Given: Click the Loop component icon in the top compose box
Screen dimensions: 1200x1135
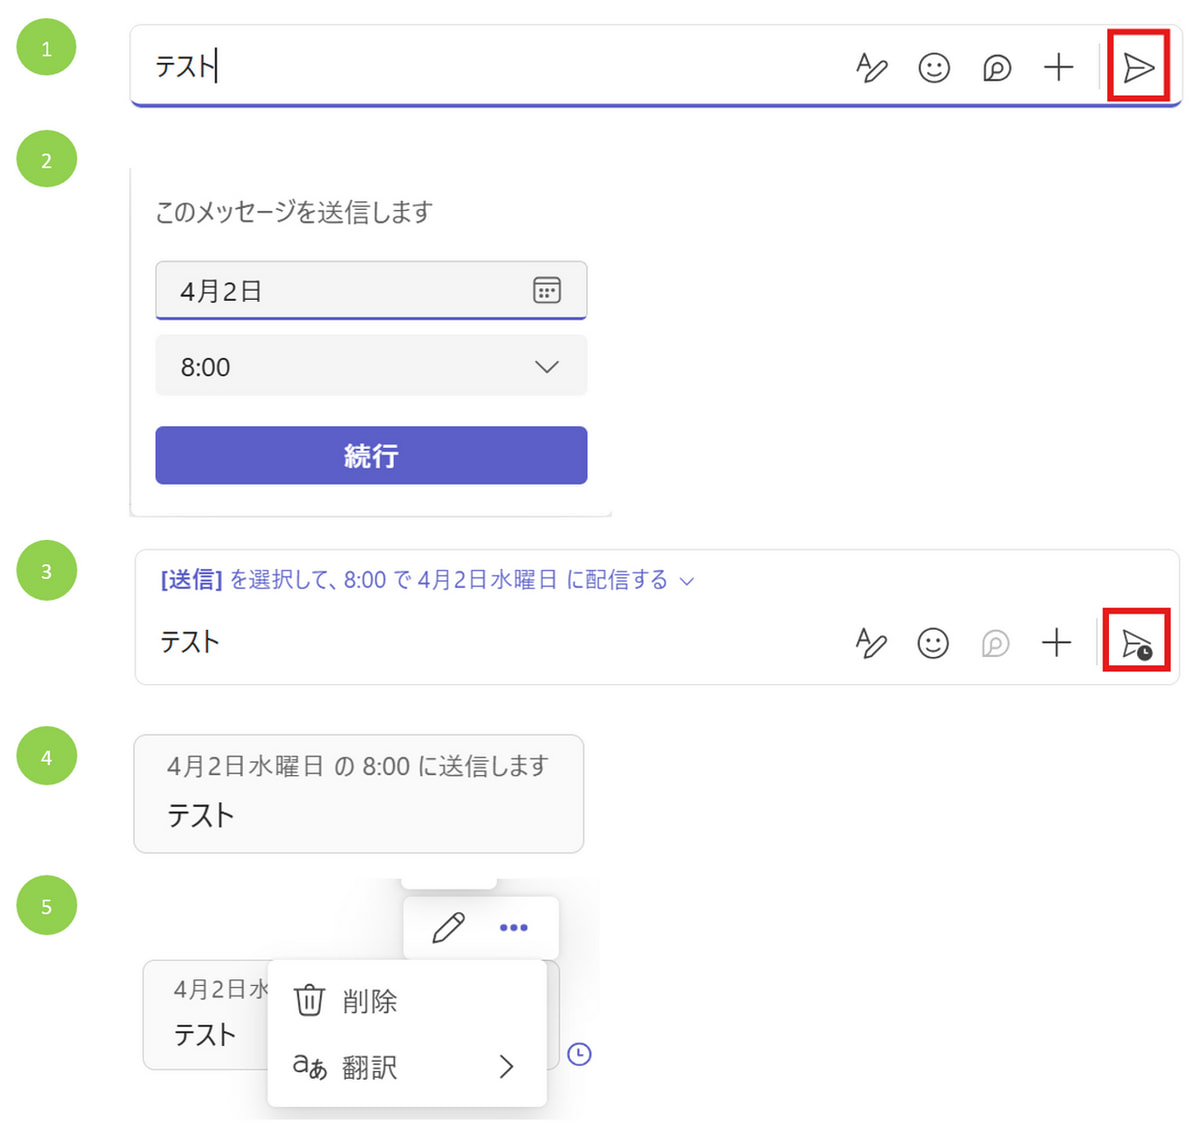Looking at the screenshot, I should 997,67.
